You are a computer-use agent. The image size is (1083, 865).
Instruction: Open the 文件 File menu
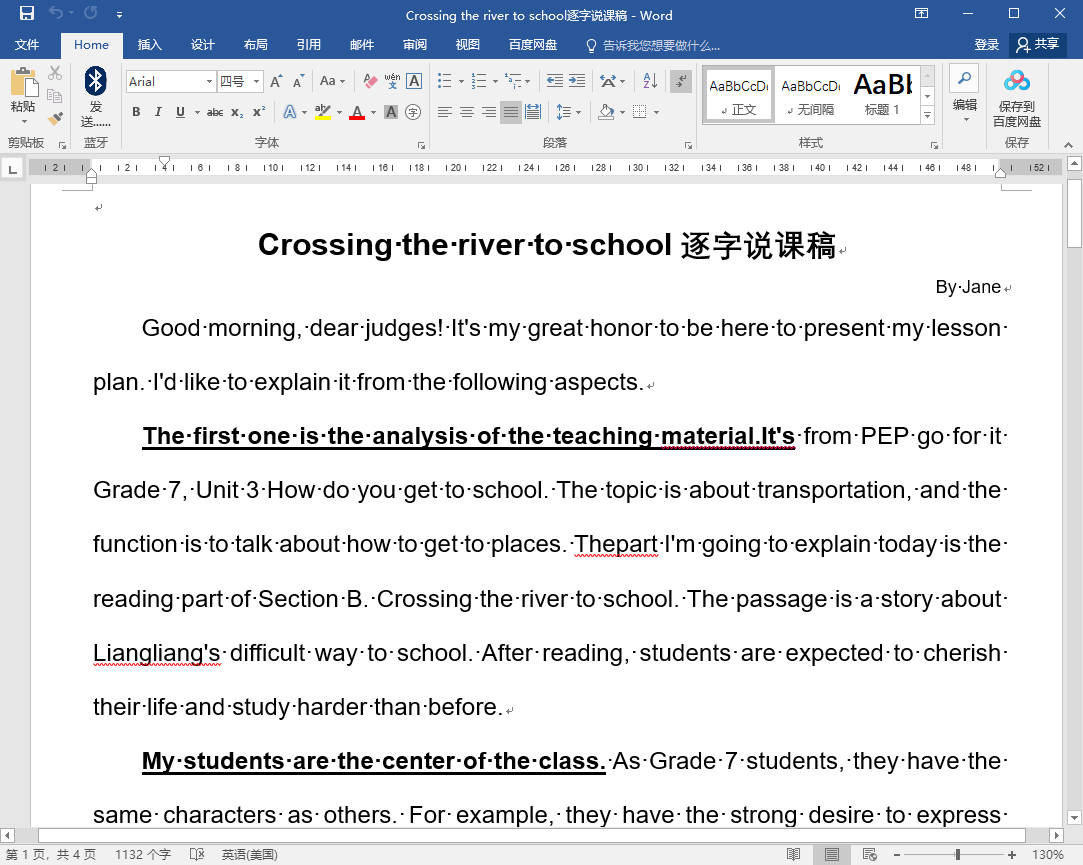pyautogui.click(x=27, y=45)
